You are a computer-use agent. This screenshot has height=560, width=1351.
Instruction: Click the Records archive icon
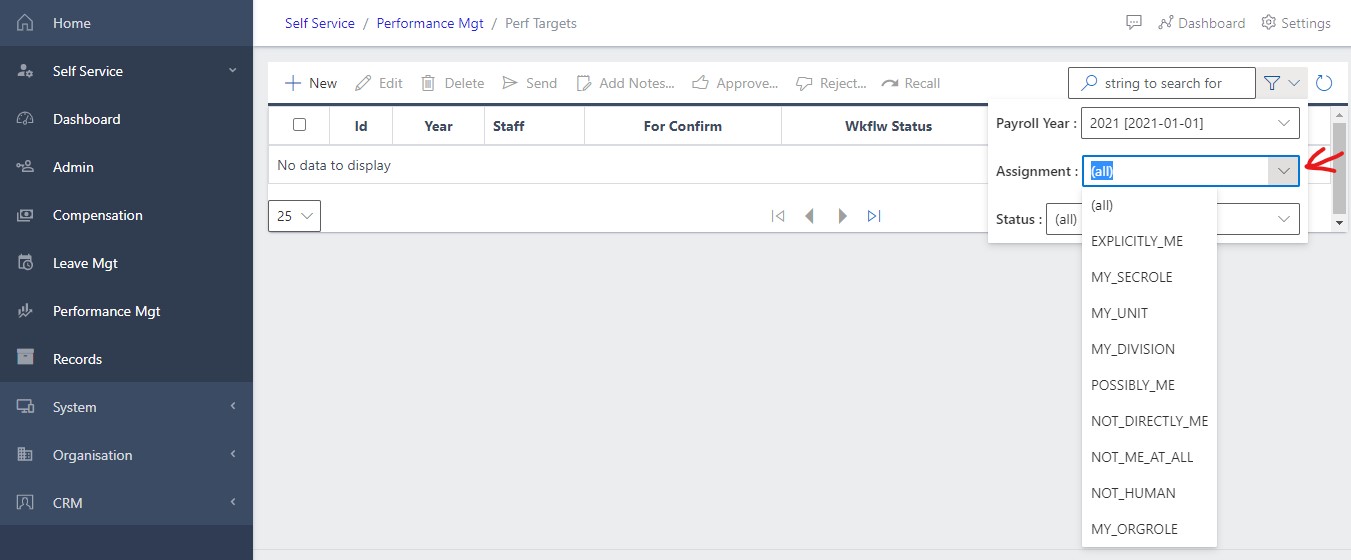click(26, 359)
